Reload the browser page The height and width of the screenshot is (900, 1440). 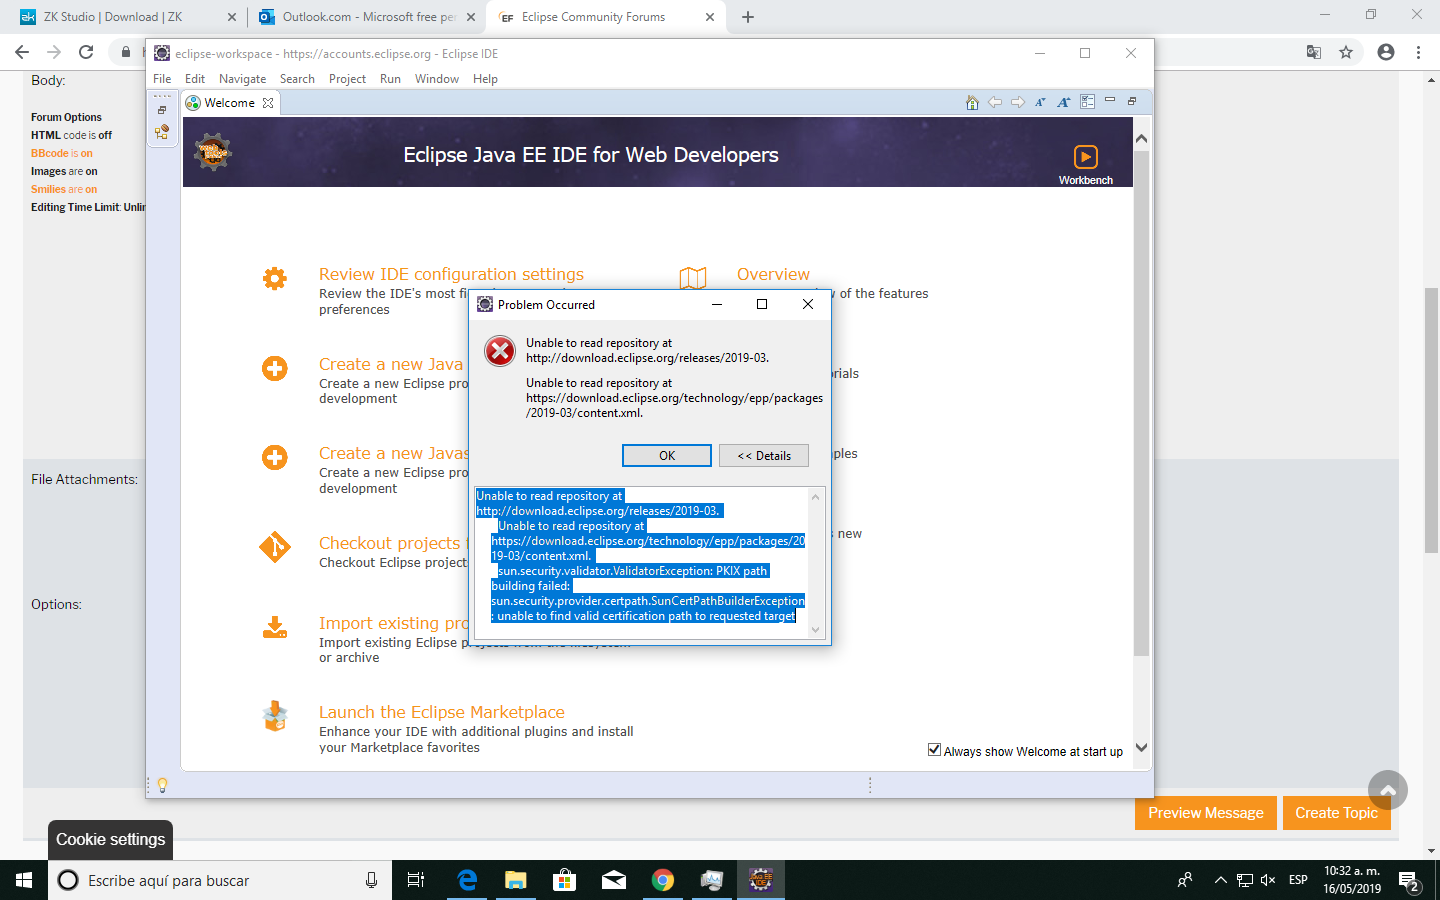point(86,52)
